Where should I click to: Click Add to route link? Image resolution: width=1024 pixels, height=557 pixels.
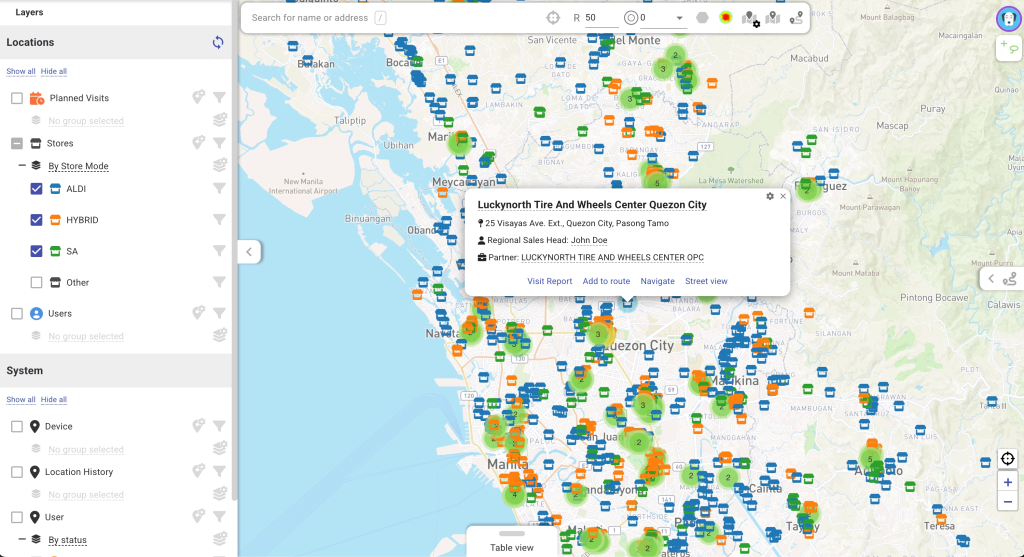click(606, 281)
